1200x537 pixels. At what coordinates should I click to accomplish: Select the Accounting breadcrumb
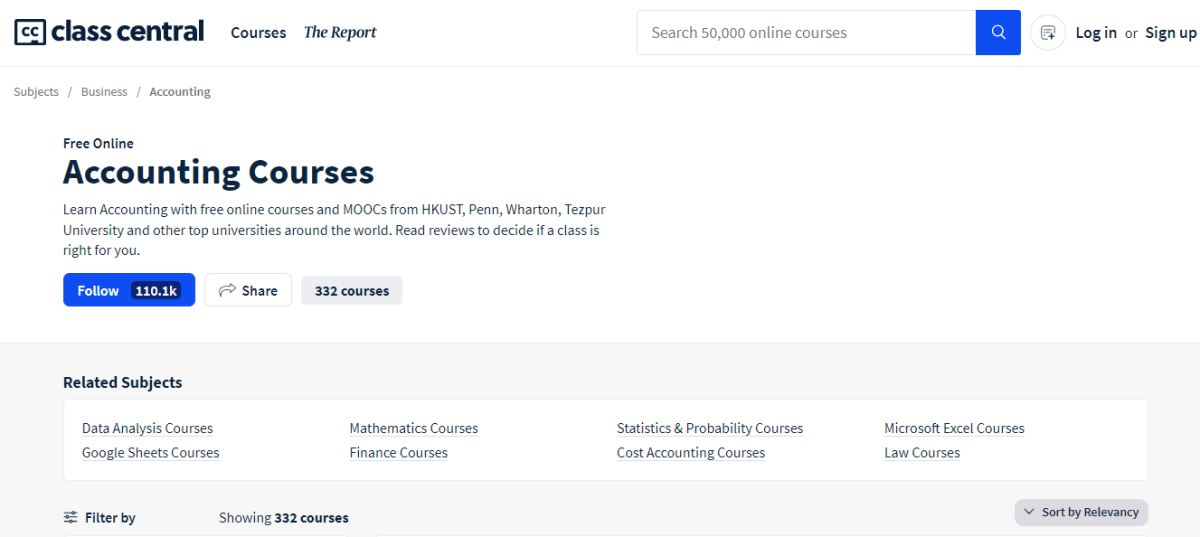coord(180,92)
